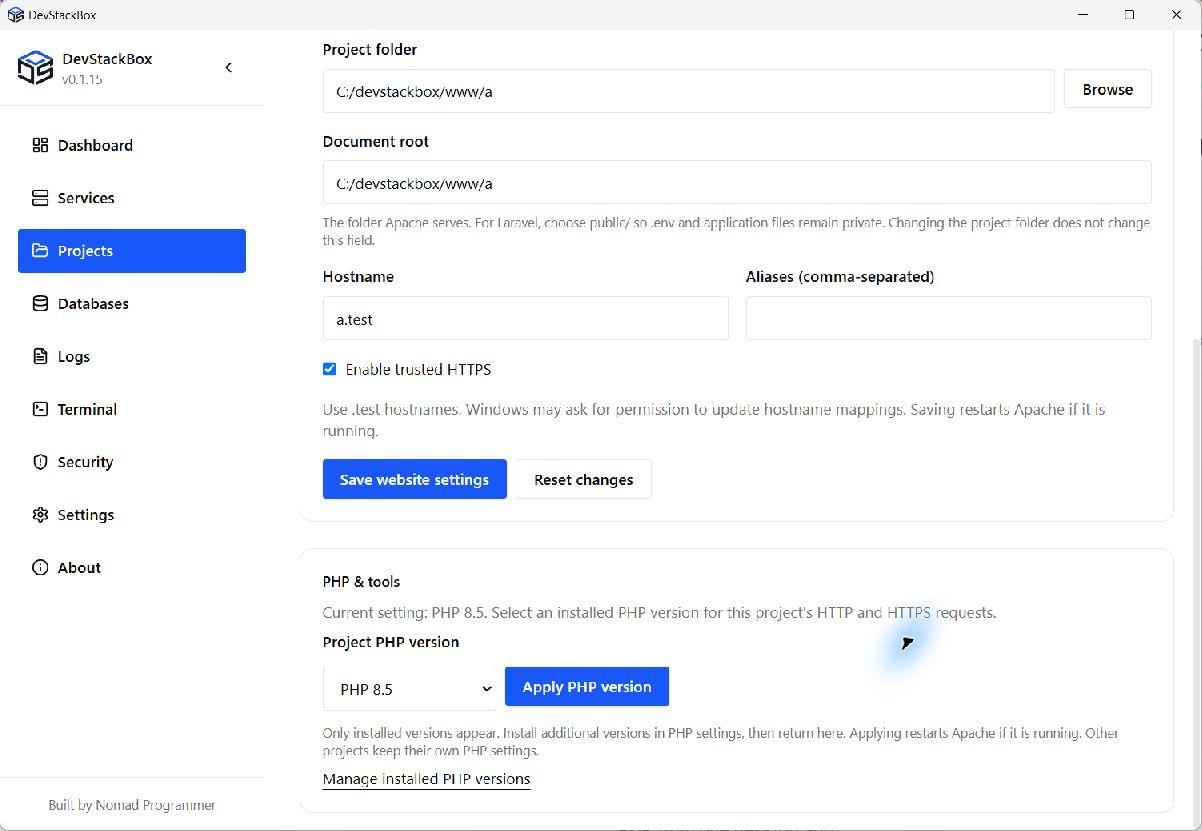Viewport: 1202px width, 831px height.
Task: Click the 'Document root' label
Action: click(x=376, y=142)
